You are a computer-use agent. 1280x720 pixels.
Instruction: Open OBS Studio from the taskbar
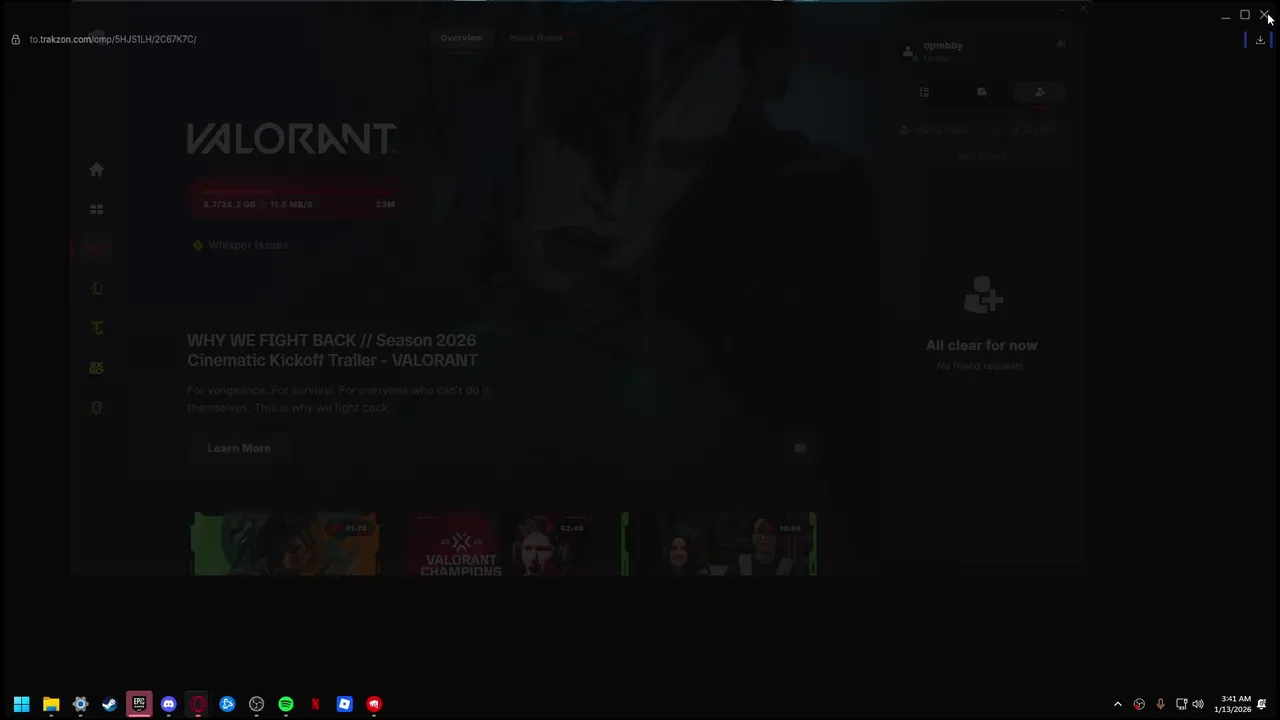(x=256, y=704)
